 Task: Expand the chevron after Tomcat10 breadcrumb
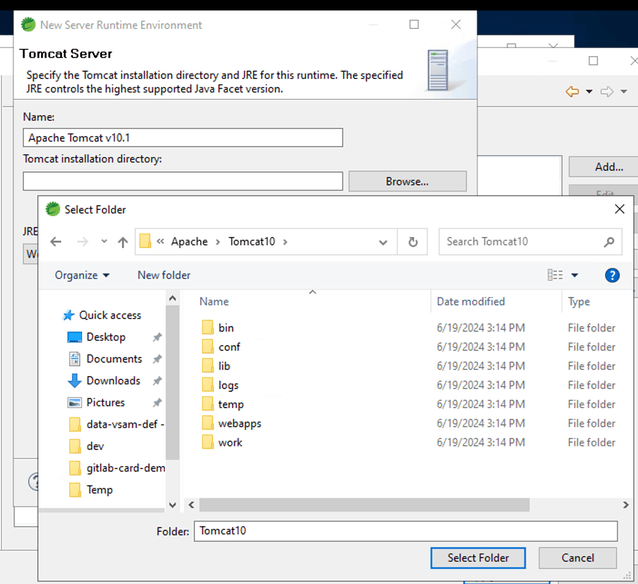coord(285,242)
